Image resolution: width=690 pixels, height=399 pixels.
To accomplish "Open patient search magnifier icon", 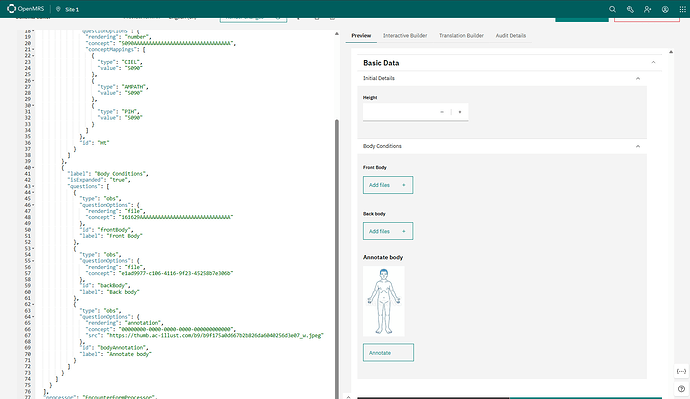I will (612, 9).
